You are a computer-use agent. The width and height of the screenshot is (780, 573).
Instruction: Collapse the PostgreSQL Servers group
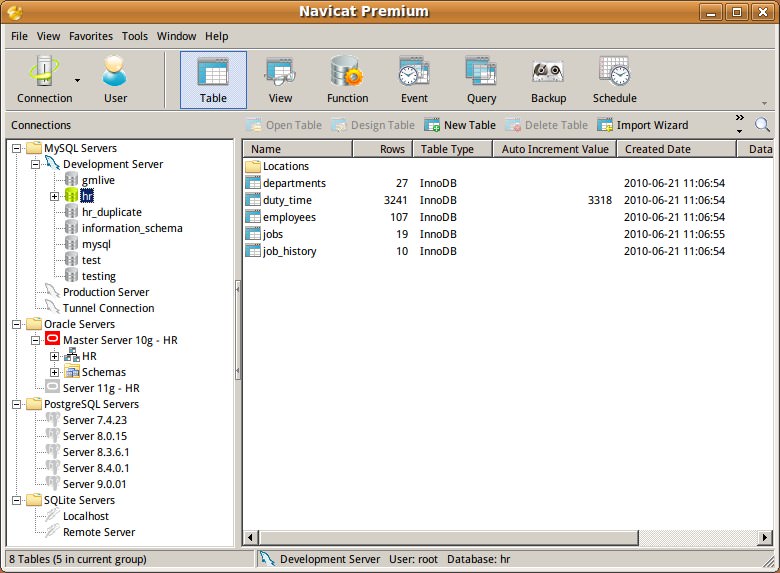16,404
